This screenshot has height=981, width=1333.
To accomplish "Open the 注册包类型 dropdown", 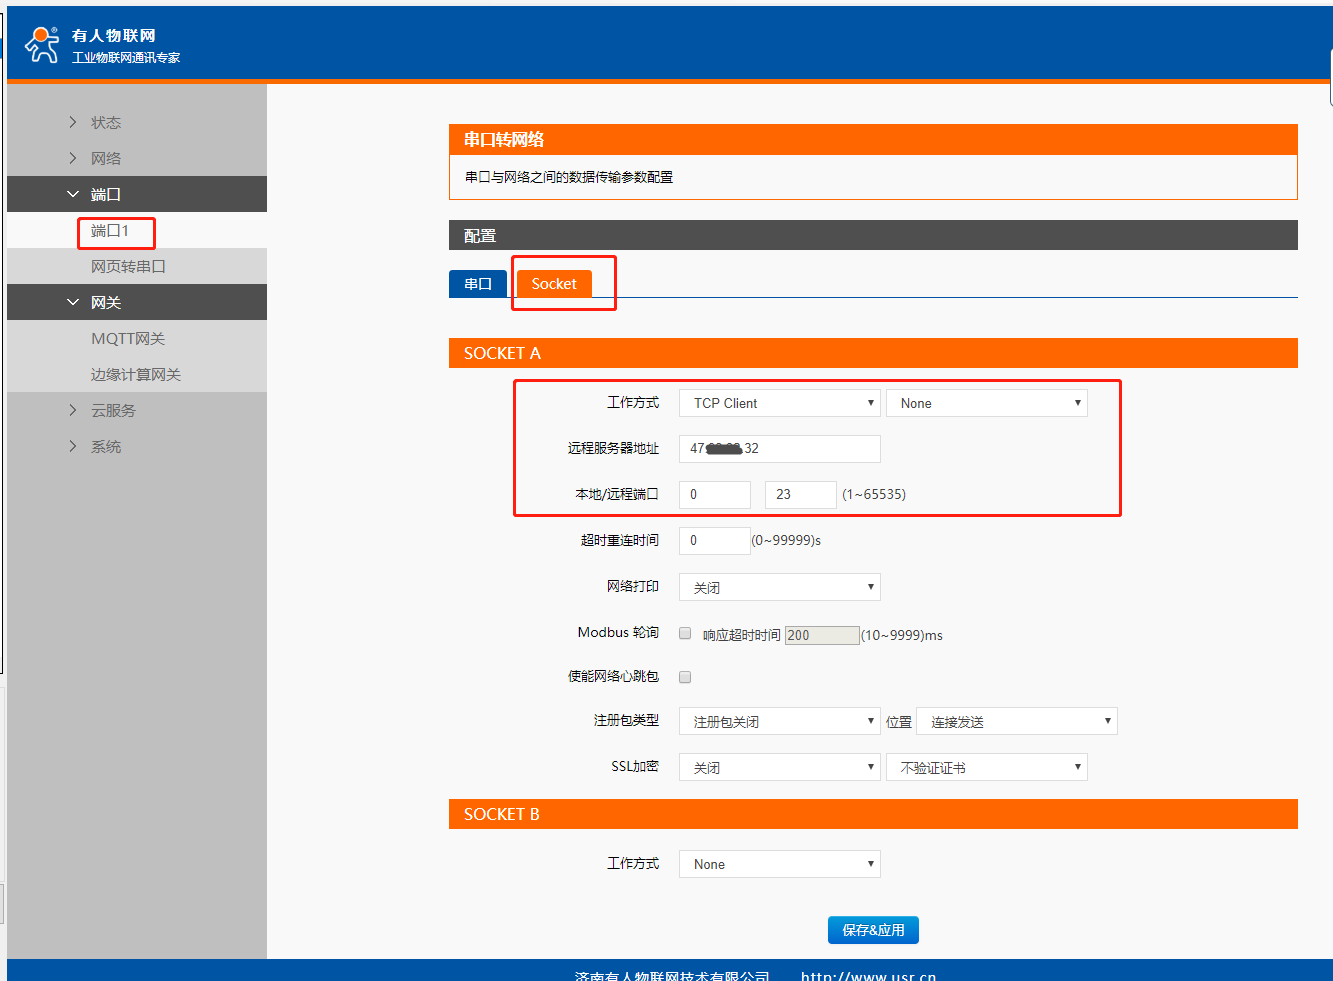I will pyautogui.click(x=779, y=721).
